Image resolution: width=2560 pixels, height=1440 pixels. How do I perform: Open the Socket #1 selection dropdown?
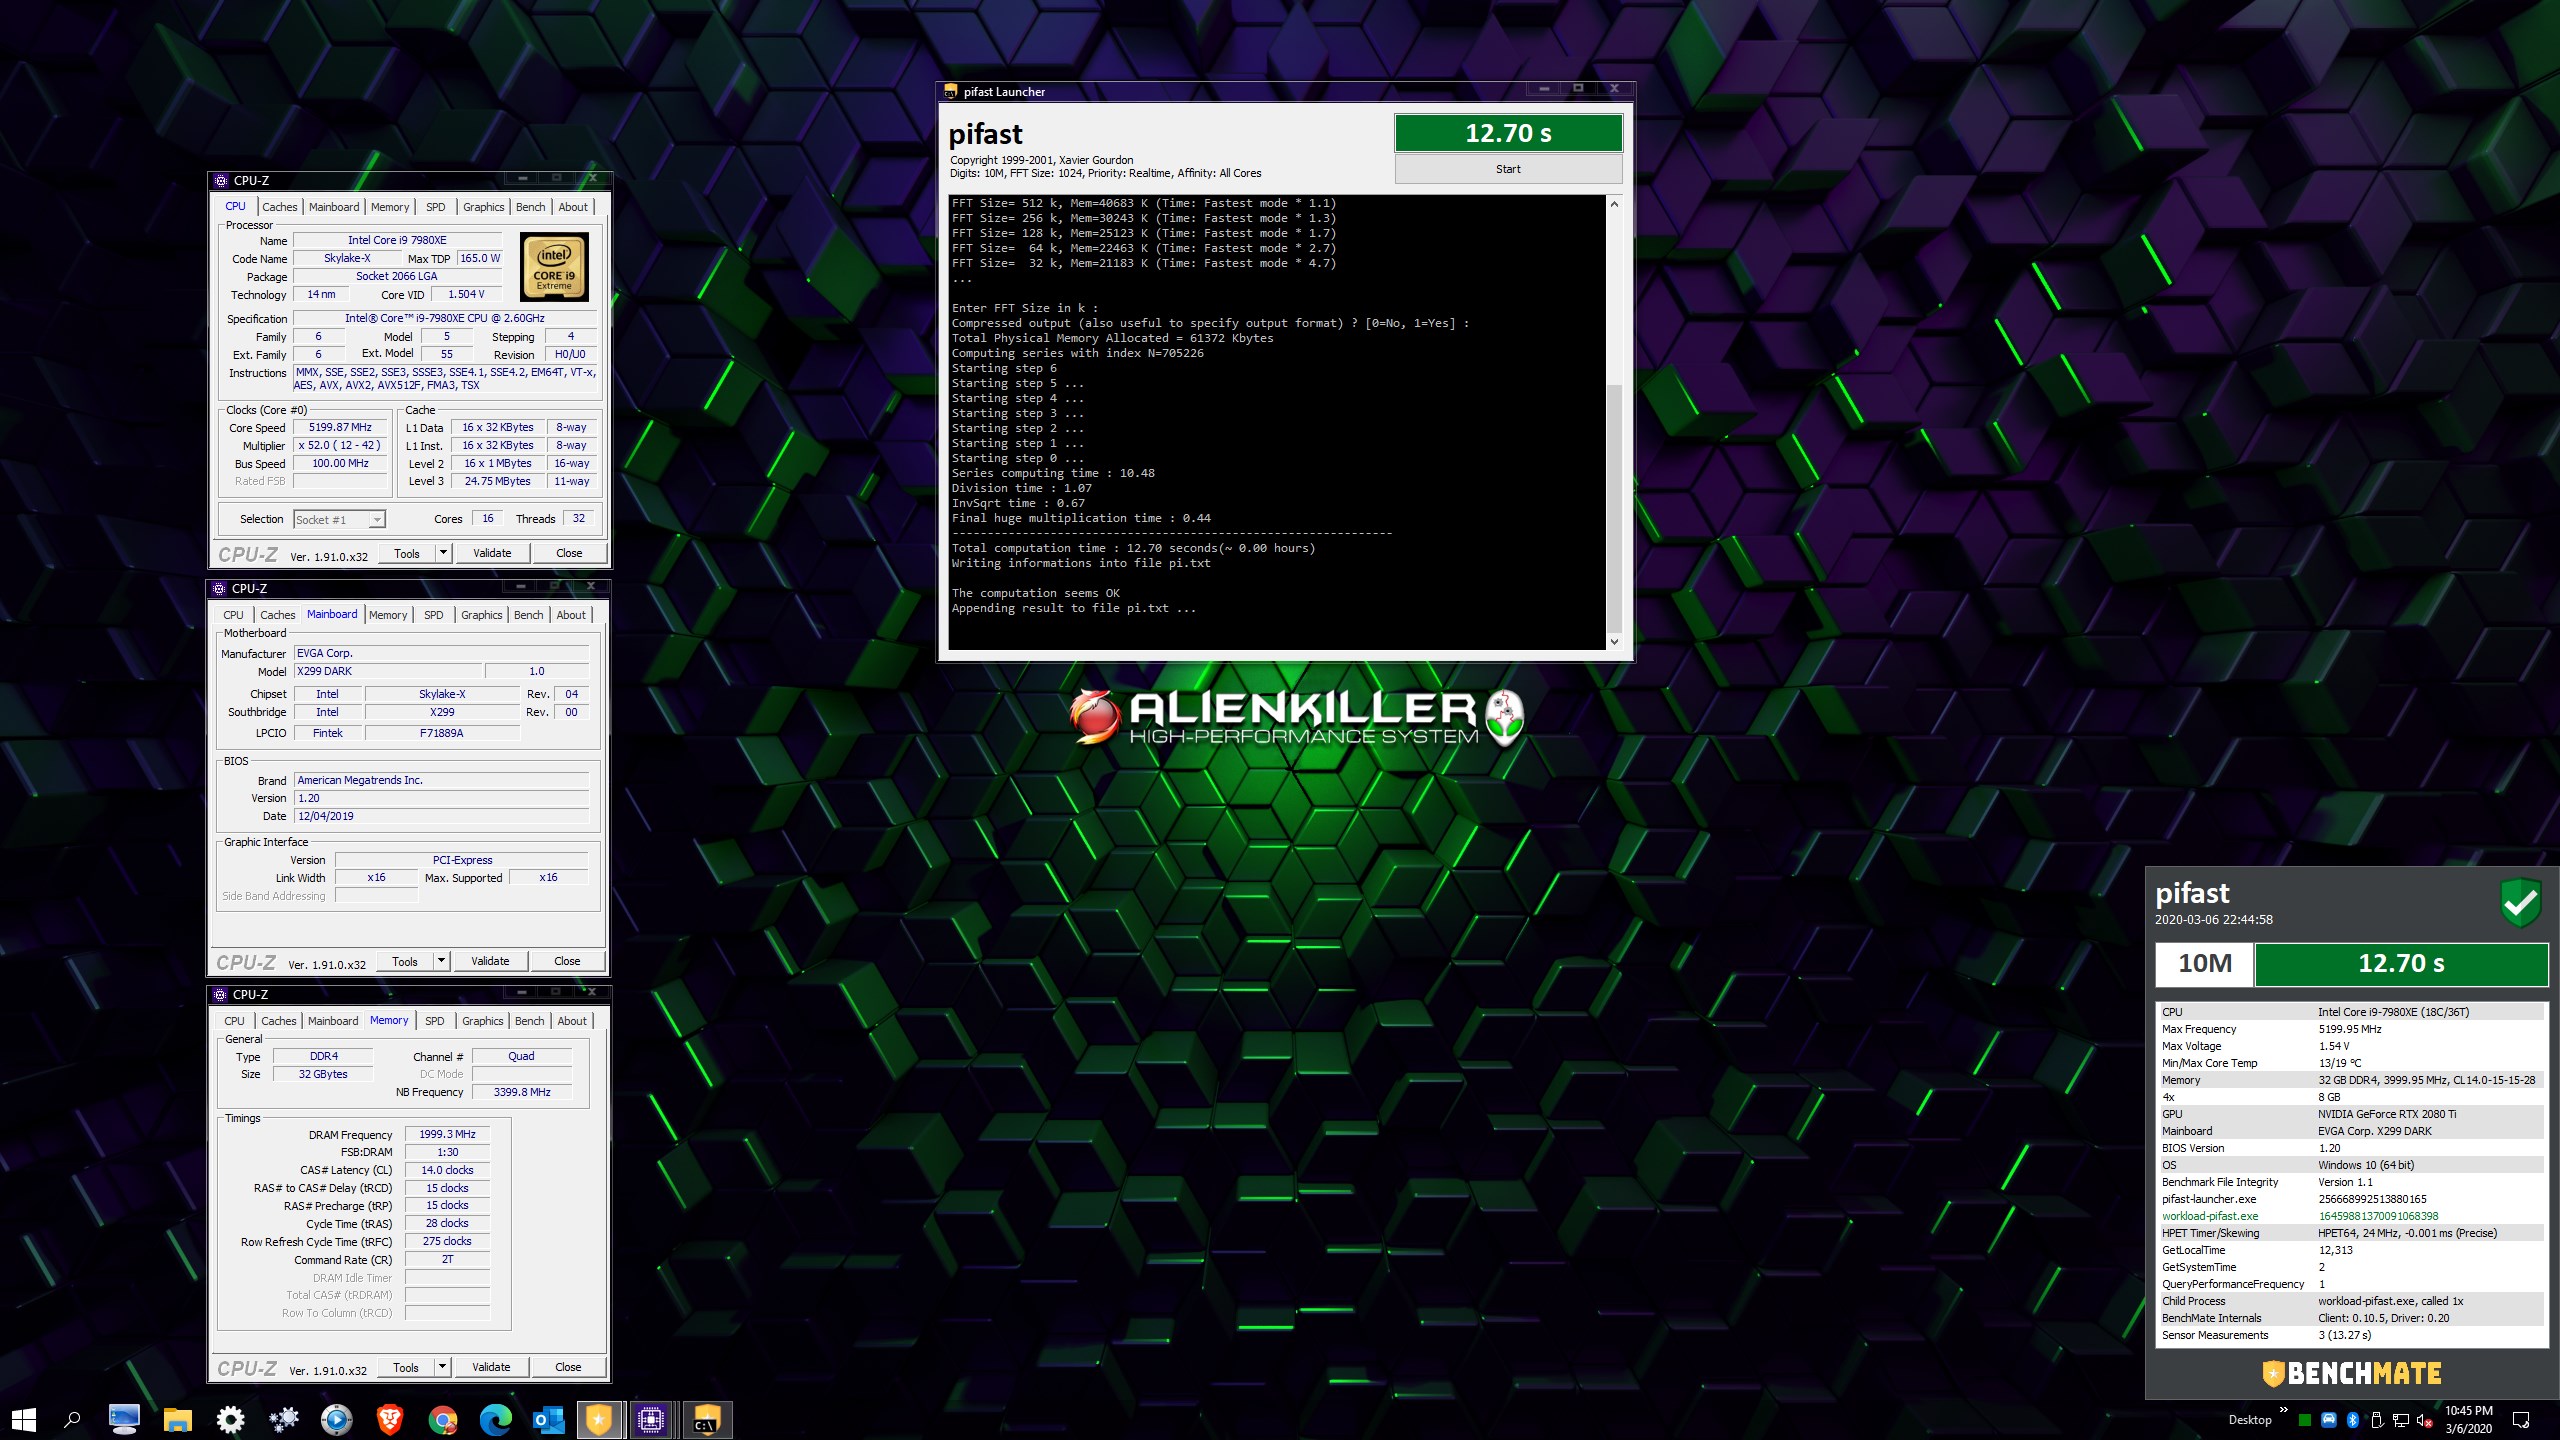(x=339, y=520)
